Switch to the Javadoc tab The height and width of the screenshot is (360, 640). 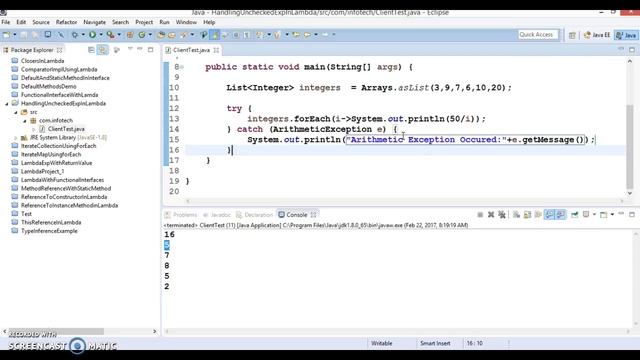(217, 215)
